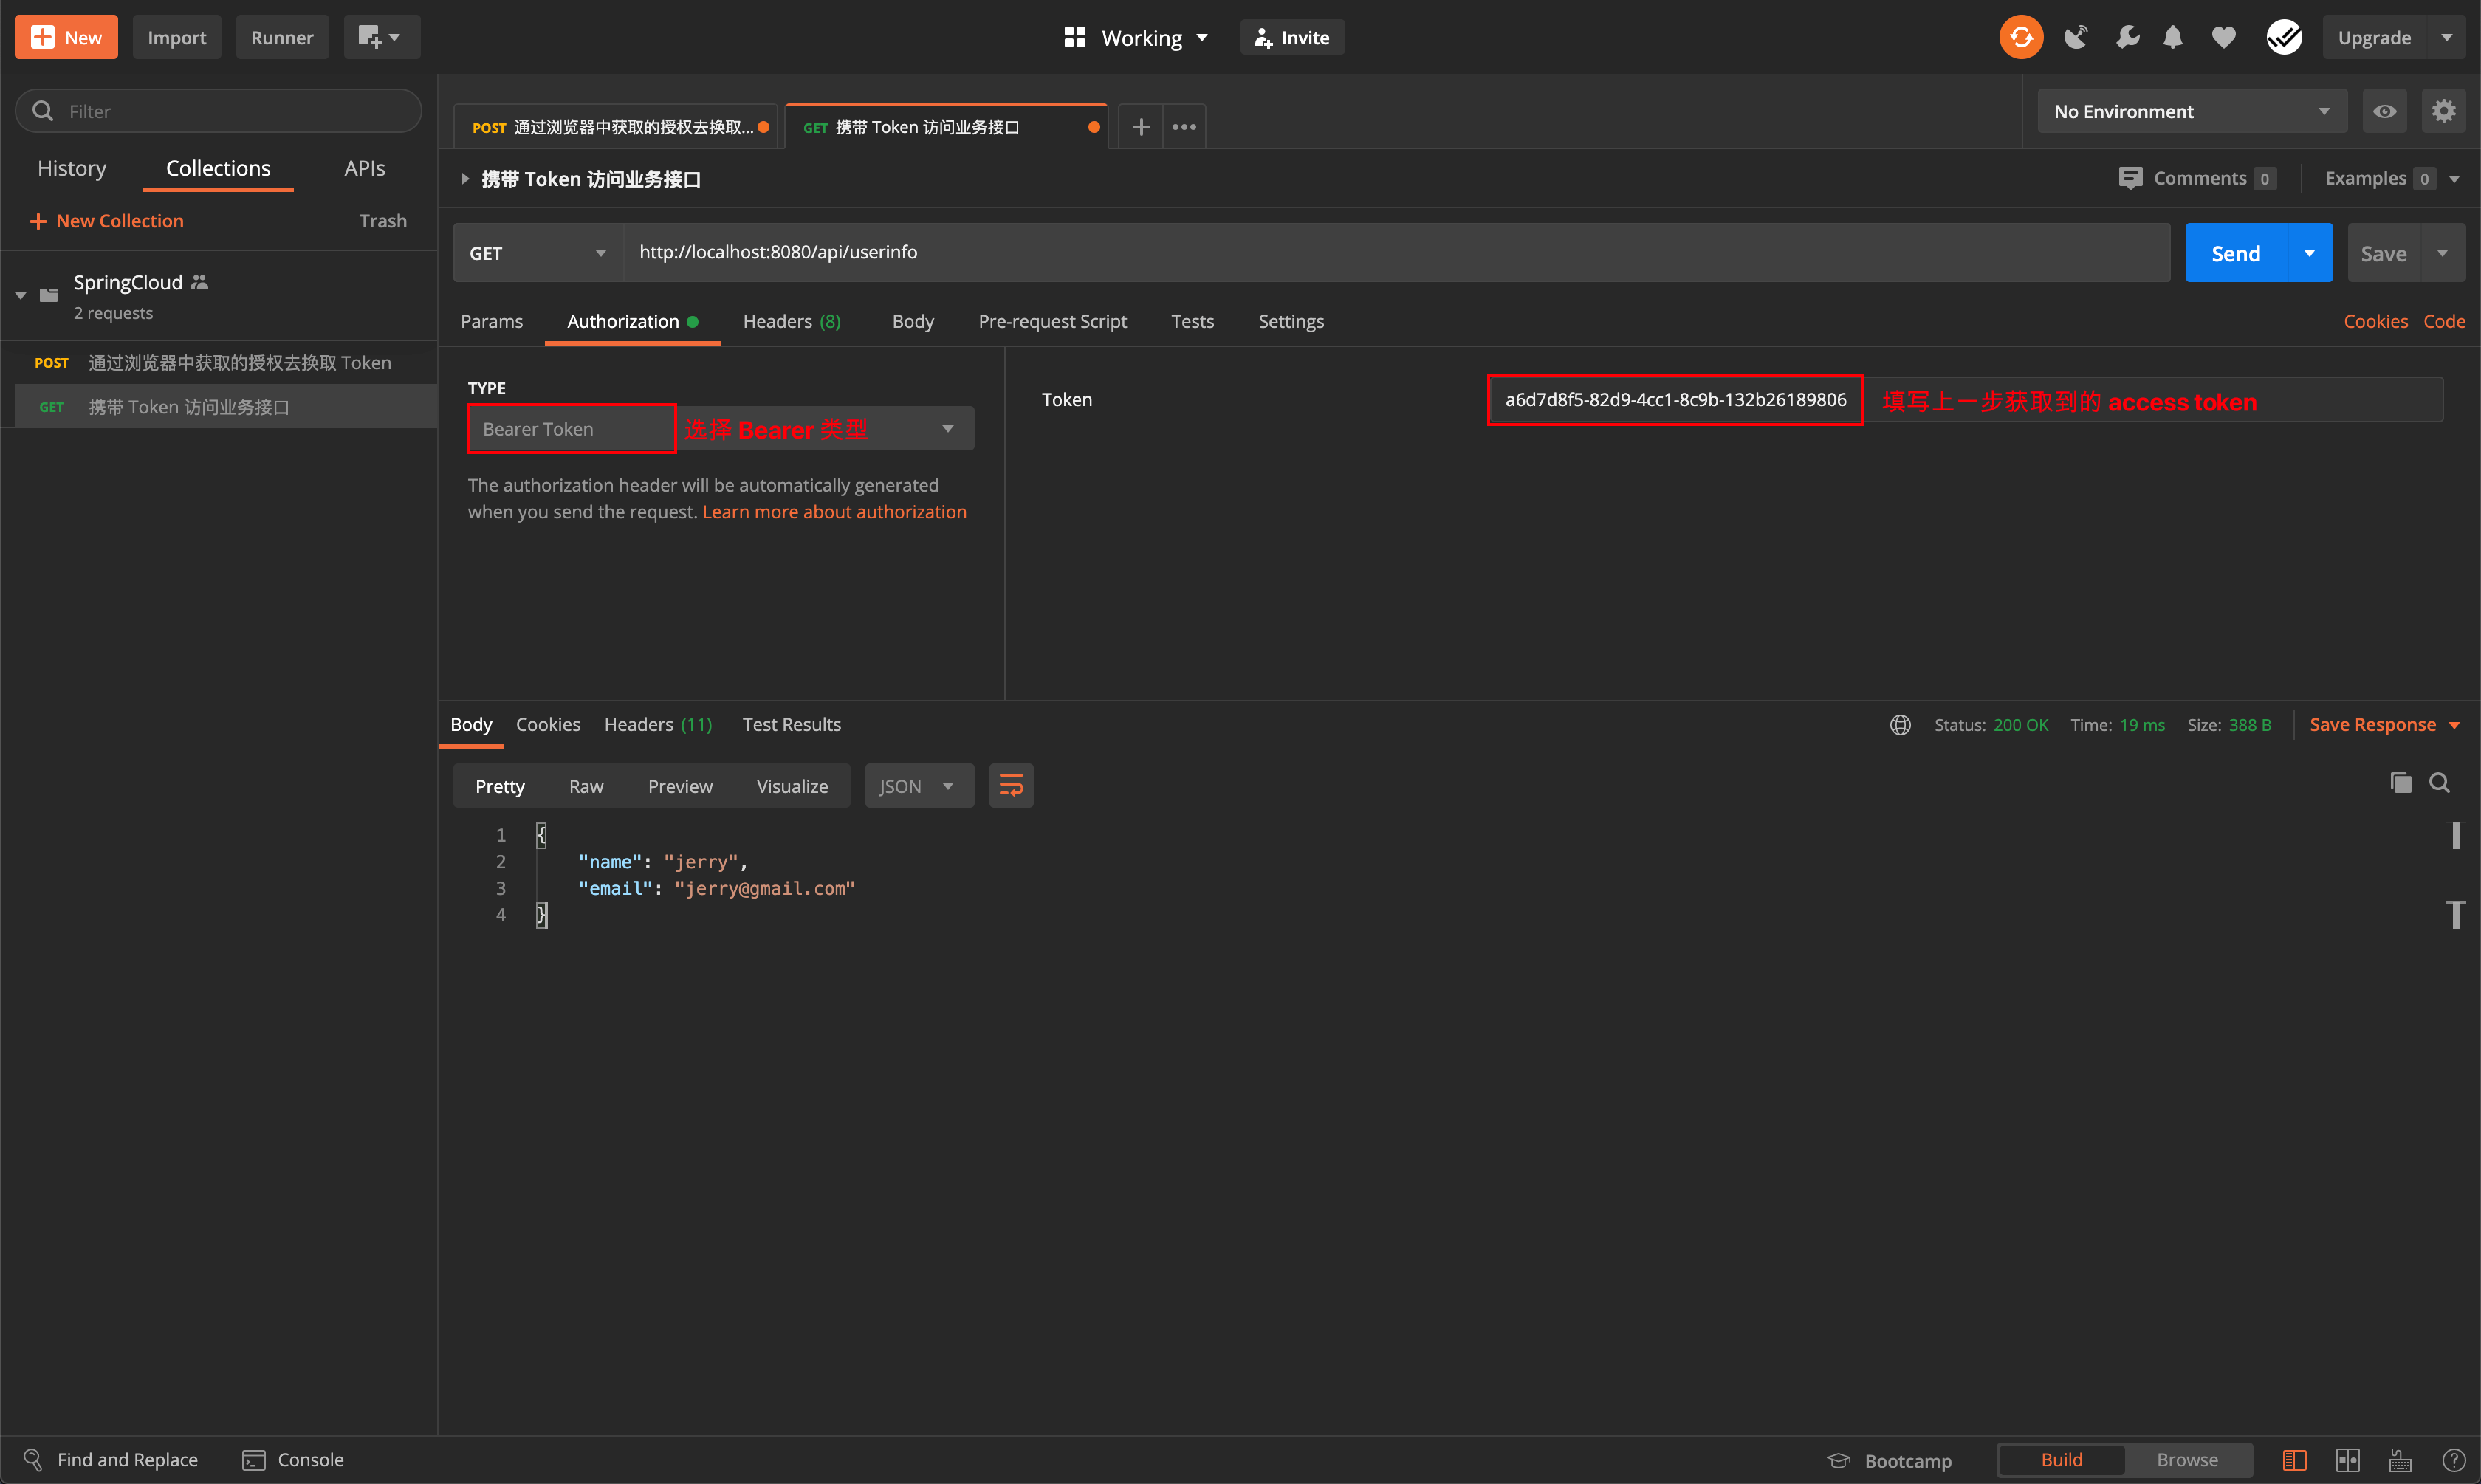The height and width of the screenshot is (1484, 2481).
Task: Open the new window icon dropdown
Action: 381,37
